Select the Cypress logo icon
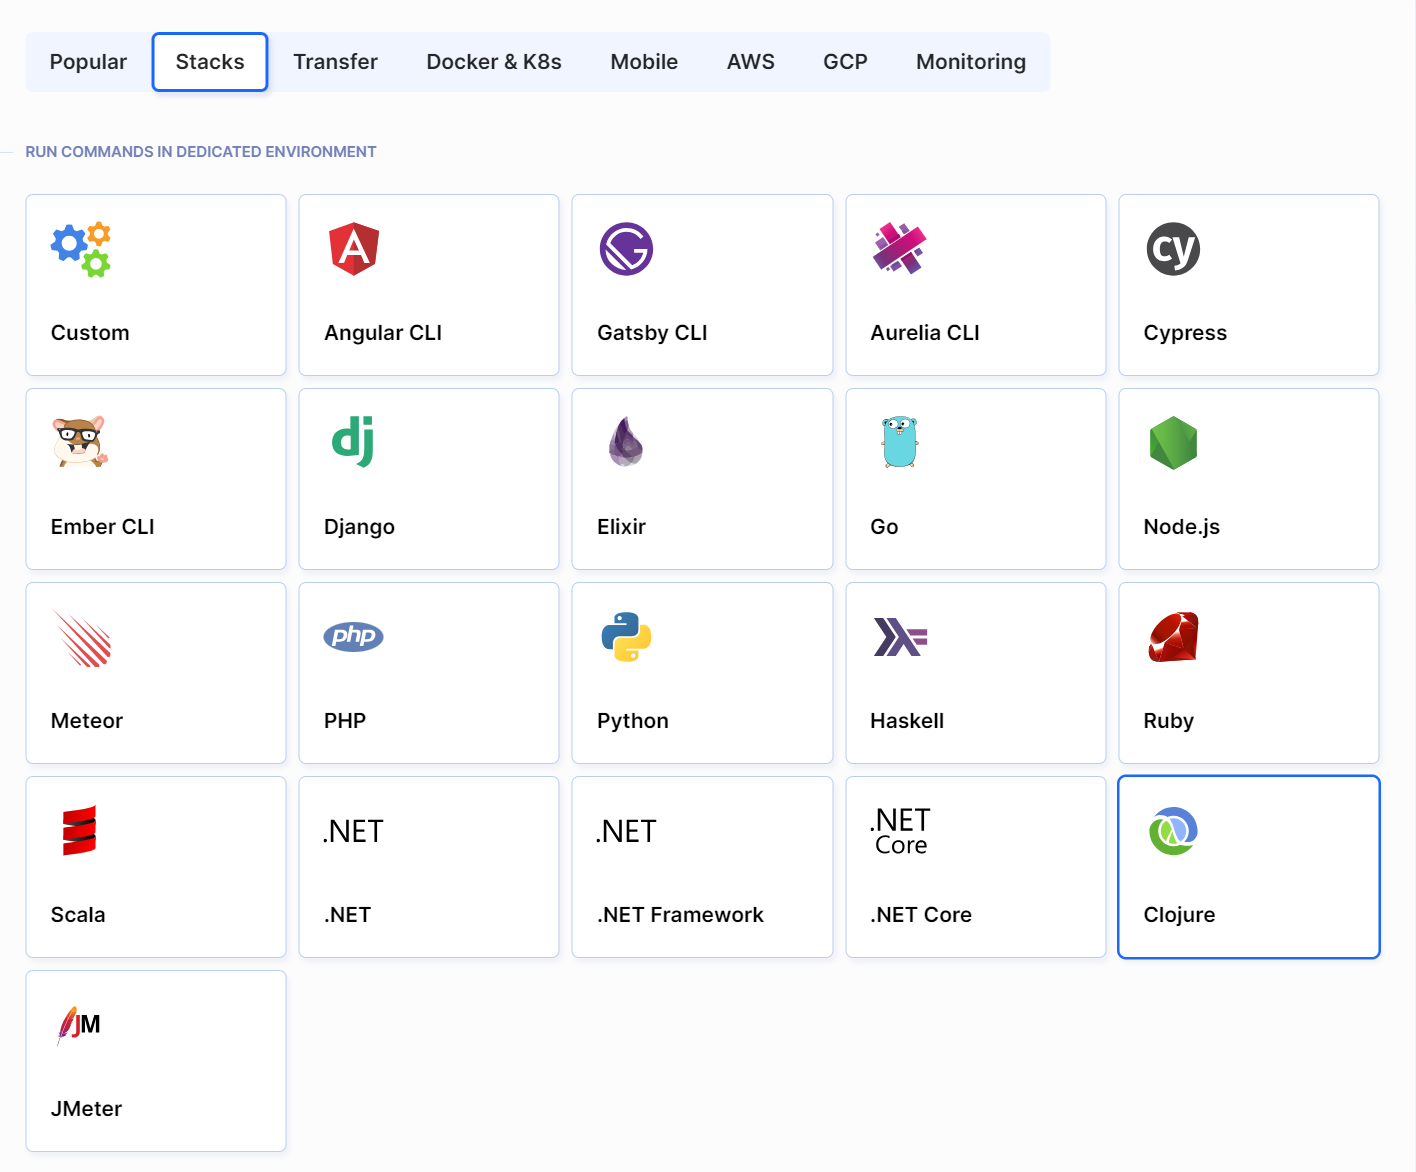The height and width of the screenshot is (1172, 1416). pyautogui.click(x=1173, y=249)
